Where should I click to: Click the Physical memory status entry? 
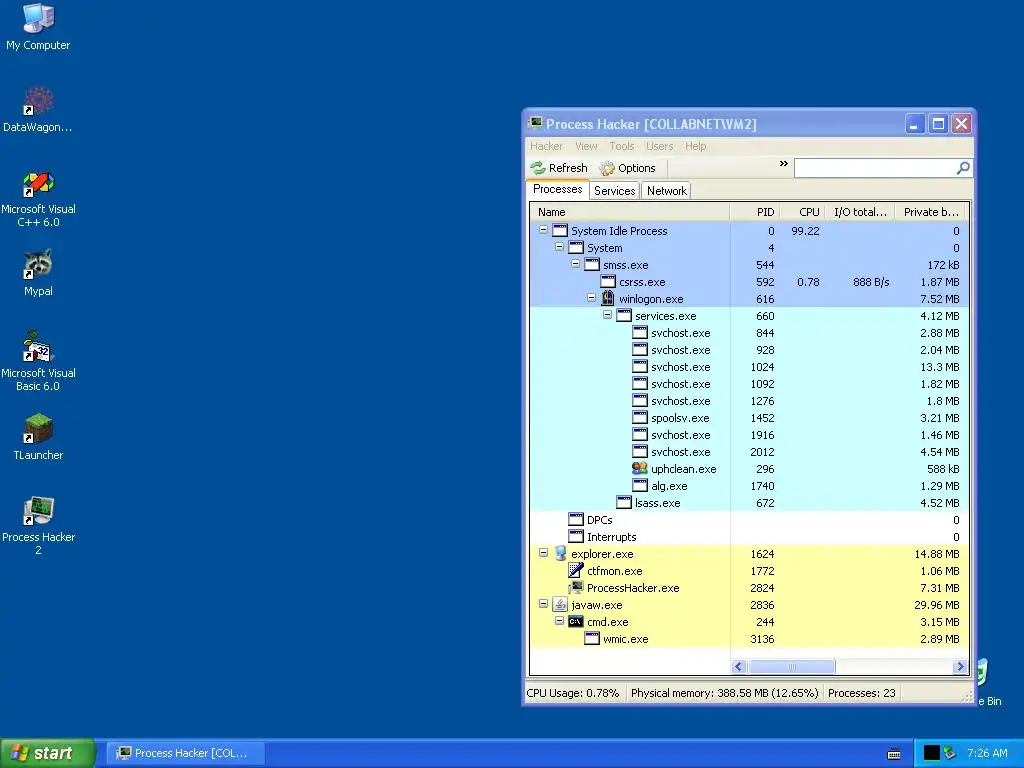point(724,693)
